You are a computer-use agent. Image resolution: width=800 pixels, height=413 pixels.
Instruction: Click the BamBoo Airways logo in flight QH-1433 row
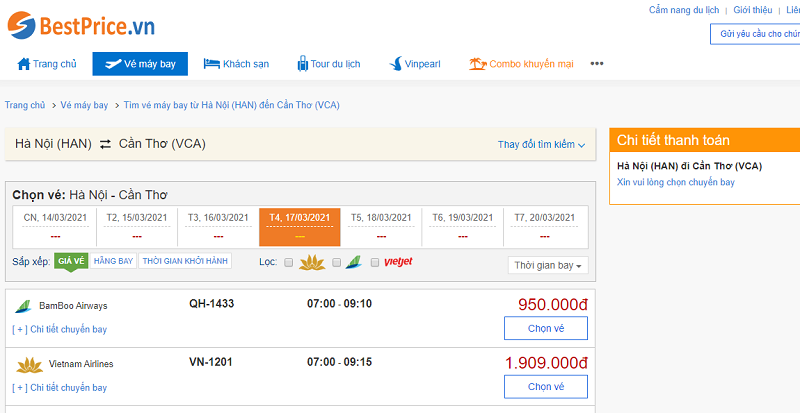pos(23,306)
